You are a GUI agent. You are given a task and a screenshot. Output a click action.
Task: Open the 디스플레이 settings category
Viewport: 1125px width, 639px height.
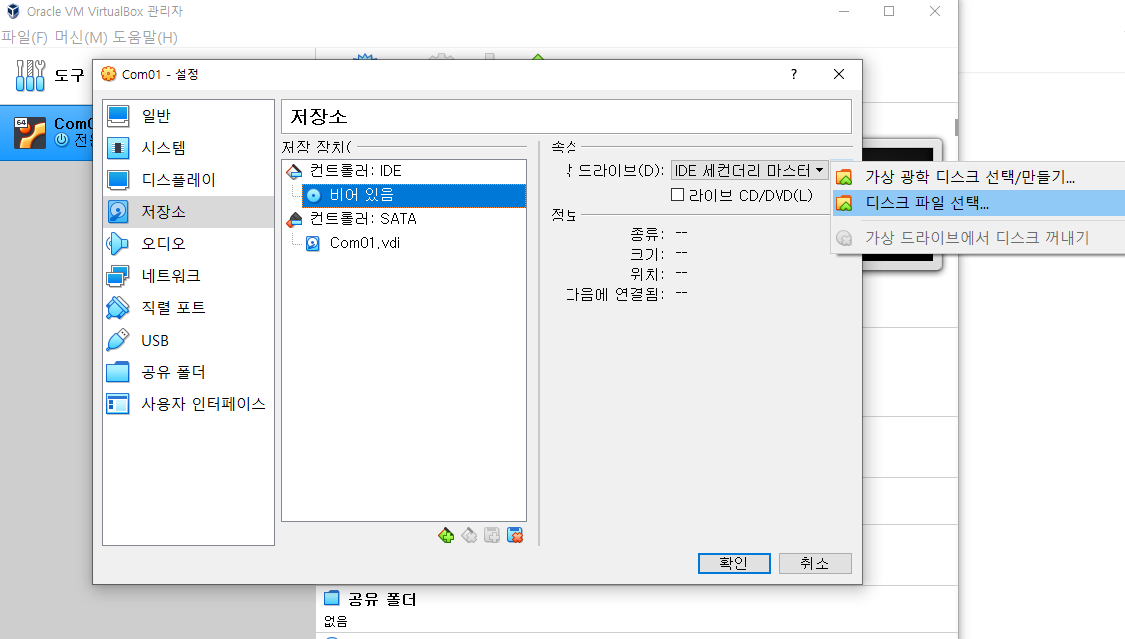(x=188, y=179)
